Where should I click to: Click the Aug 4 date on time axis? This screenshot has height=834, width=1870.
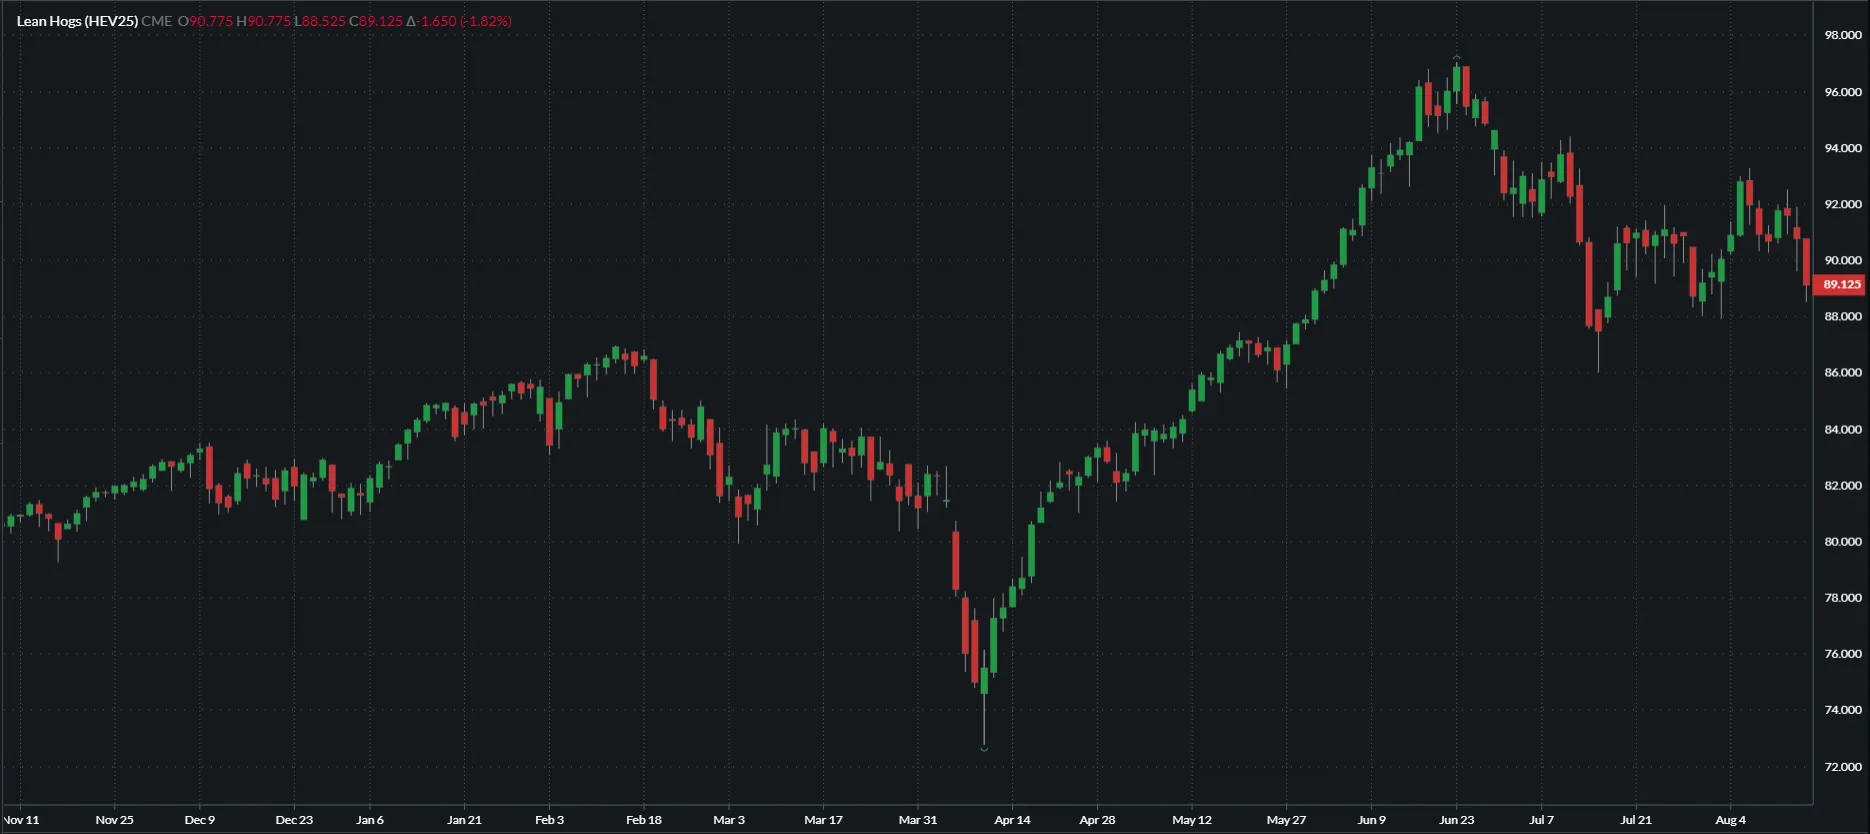coord(1730,820)
